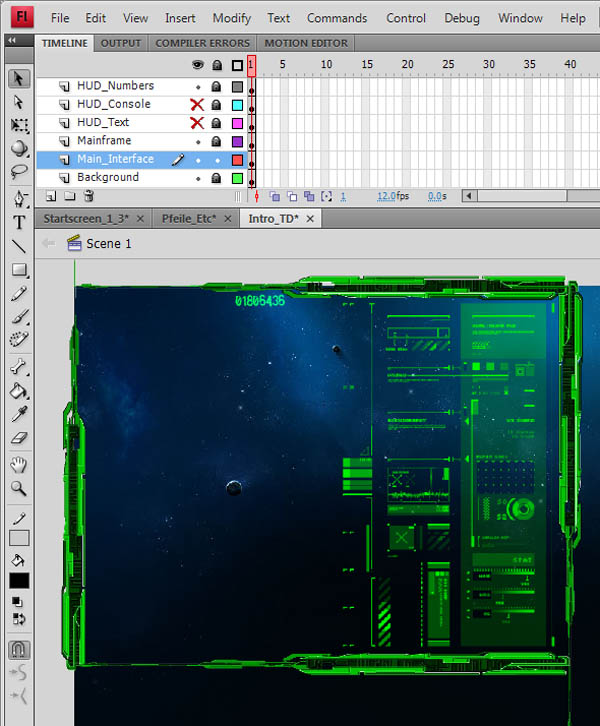
Task: Activate the Paint Bucket tool
Action: pos(19,391)
